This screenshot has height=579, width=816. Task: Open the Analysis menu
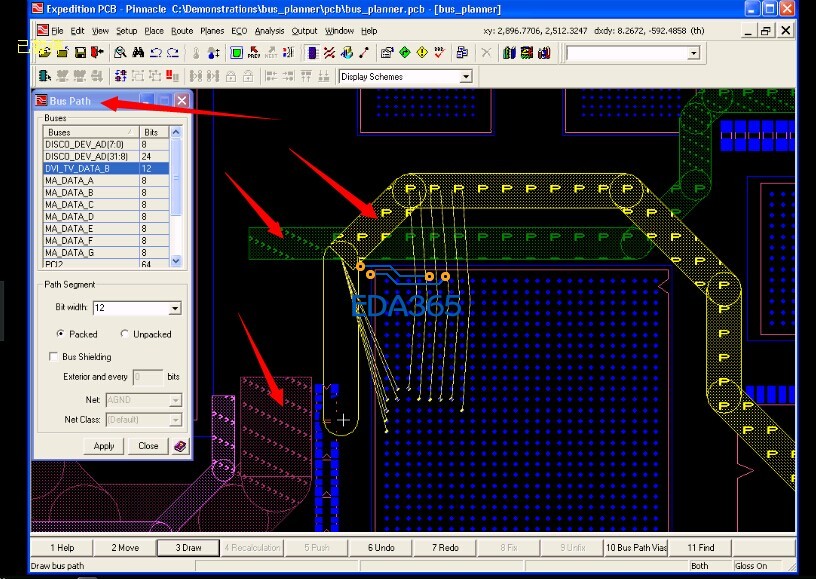pos(269,31)
